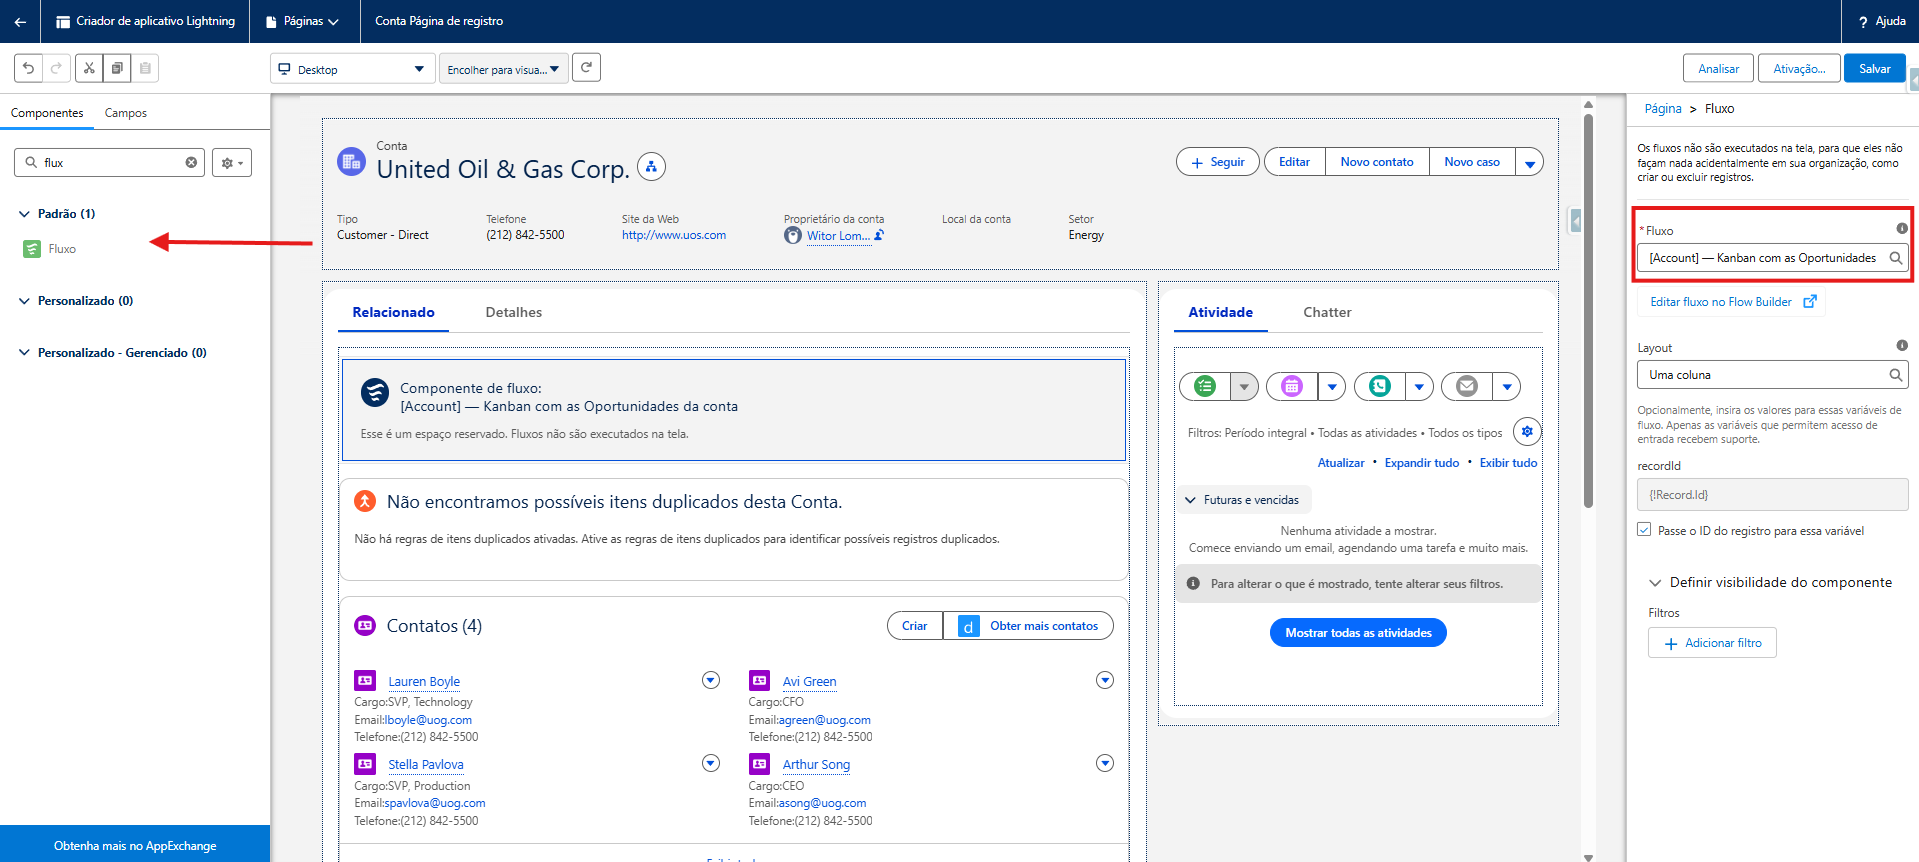This screenshot has height=862, width=1919.
Task: Click Obtenha mais no AppExchange banner
Action: [x=135, y=845]
